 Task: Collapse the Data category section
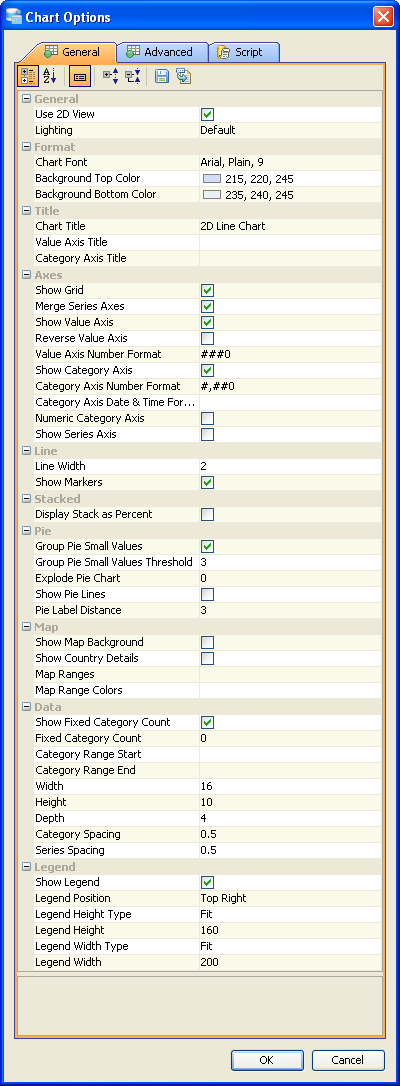(26, 706)
